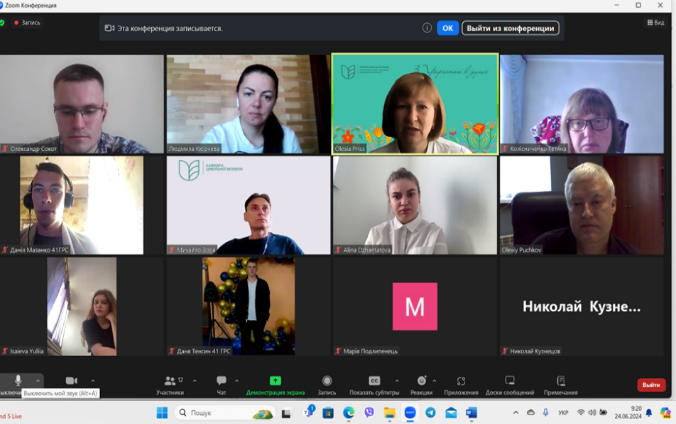Screen dimensions: 676x424
Task: Open Viber on taskbar
Action: point(369,413)
